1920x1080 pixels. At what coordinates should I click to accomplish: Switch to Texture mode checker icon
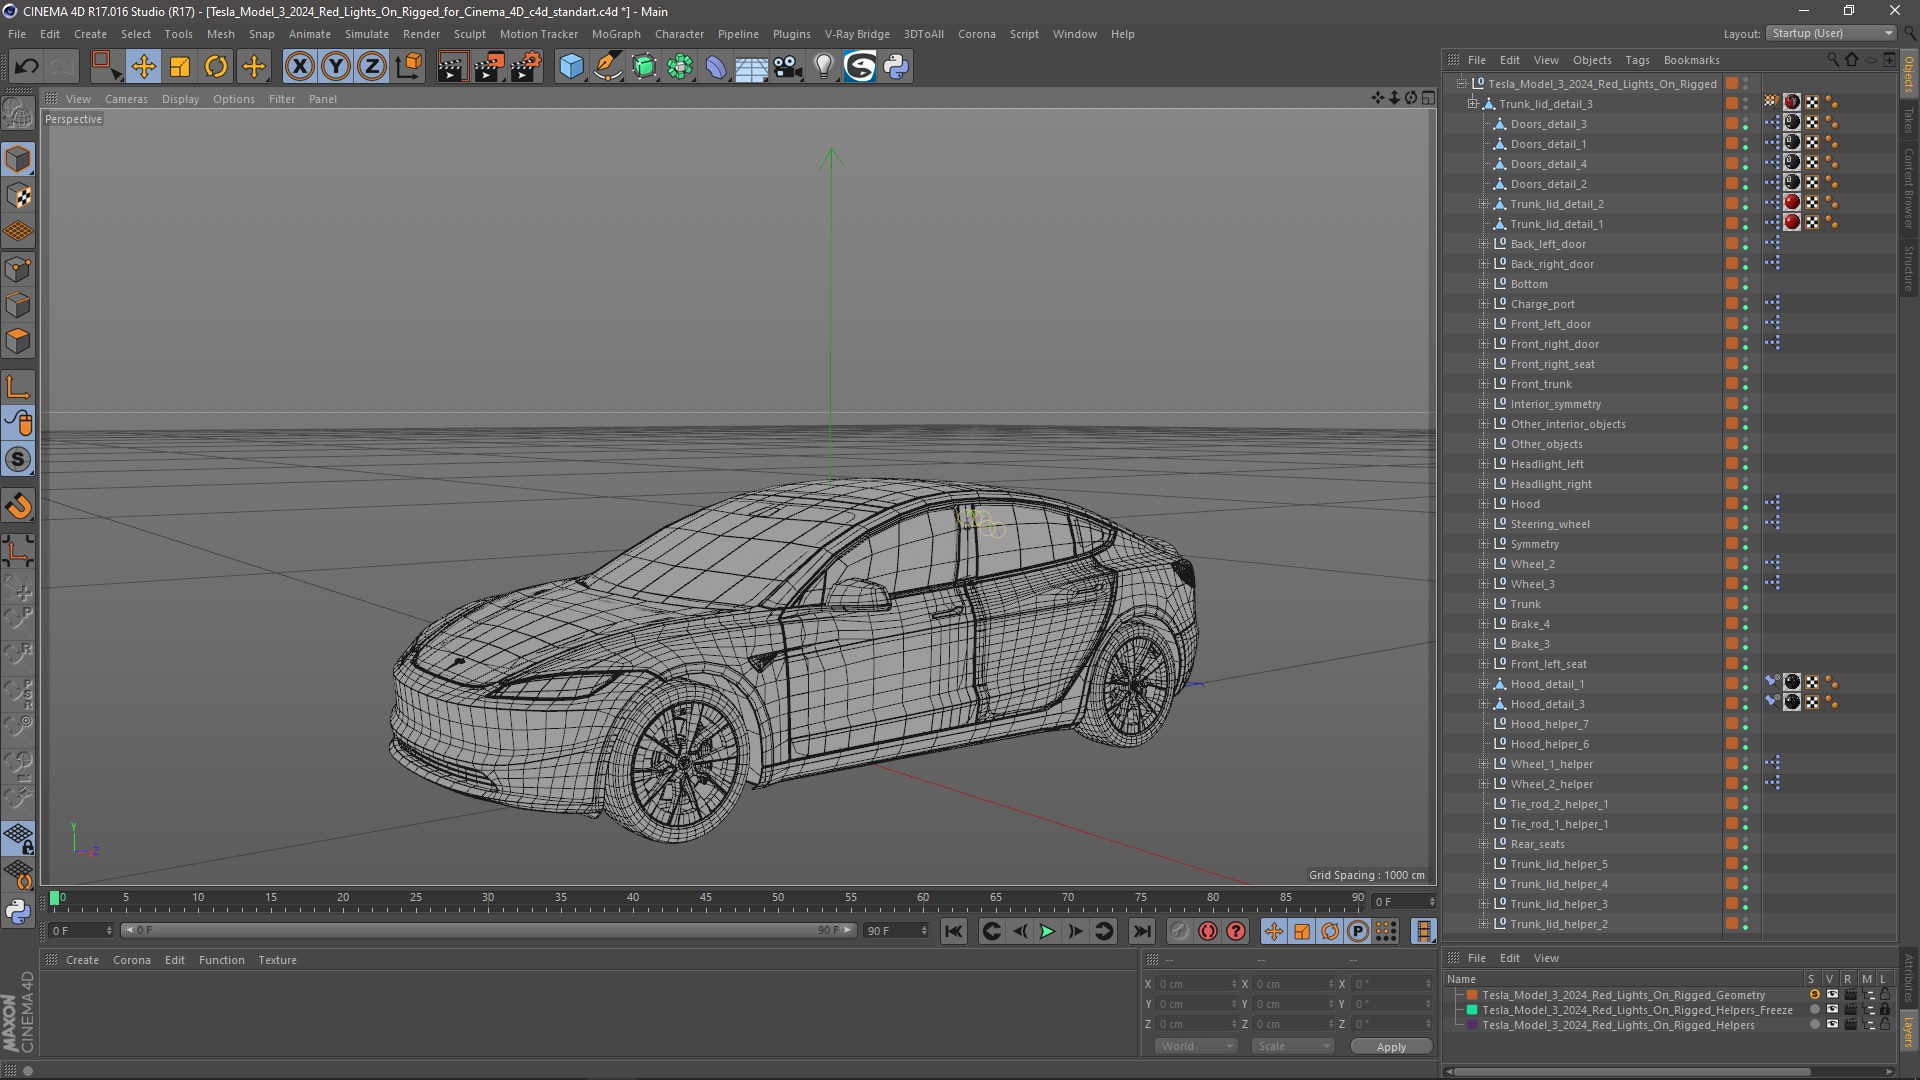click(x=18, y=196)
